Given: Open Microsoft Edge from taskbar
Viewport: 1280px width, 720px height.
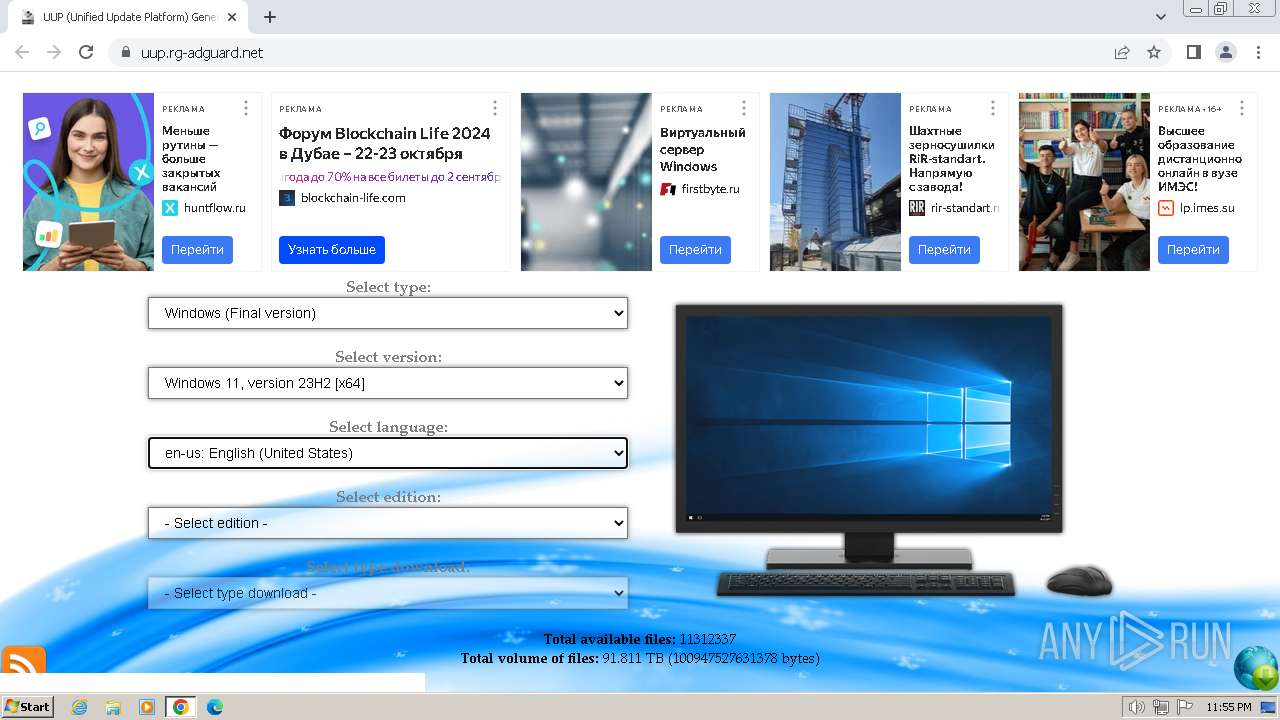Looking at the screenshot, I should pyautogui.click(x=214, y=707).
